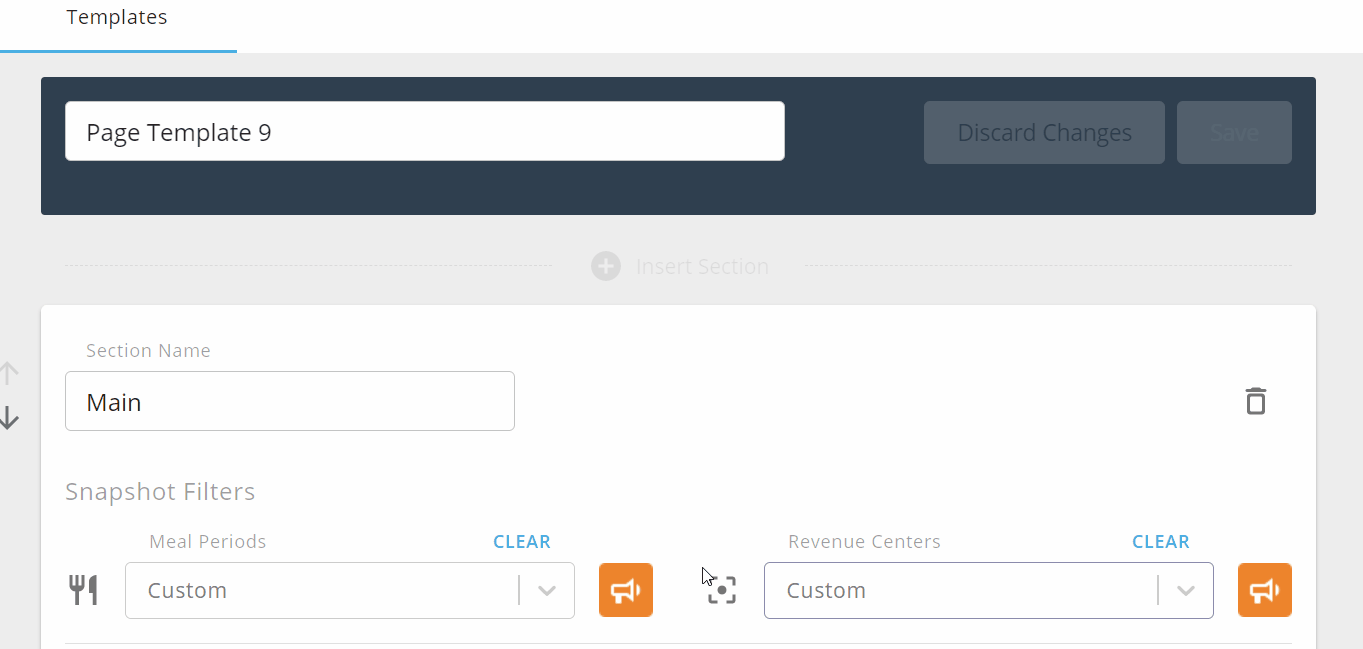
Task: Delete the Main section via trash icon
Action: 1255,401
